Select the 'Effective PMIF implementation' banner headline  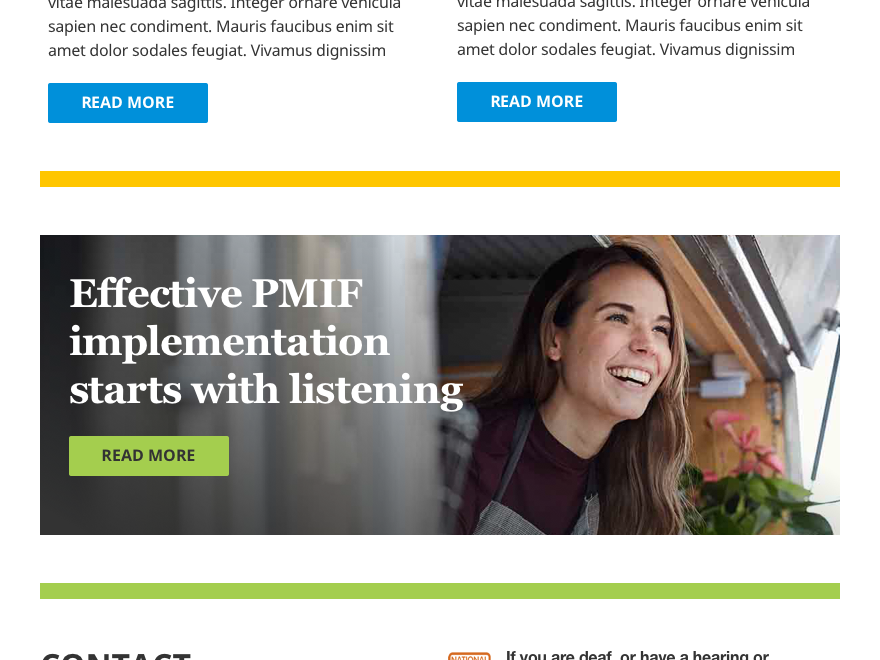266,341
